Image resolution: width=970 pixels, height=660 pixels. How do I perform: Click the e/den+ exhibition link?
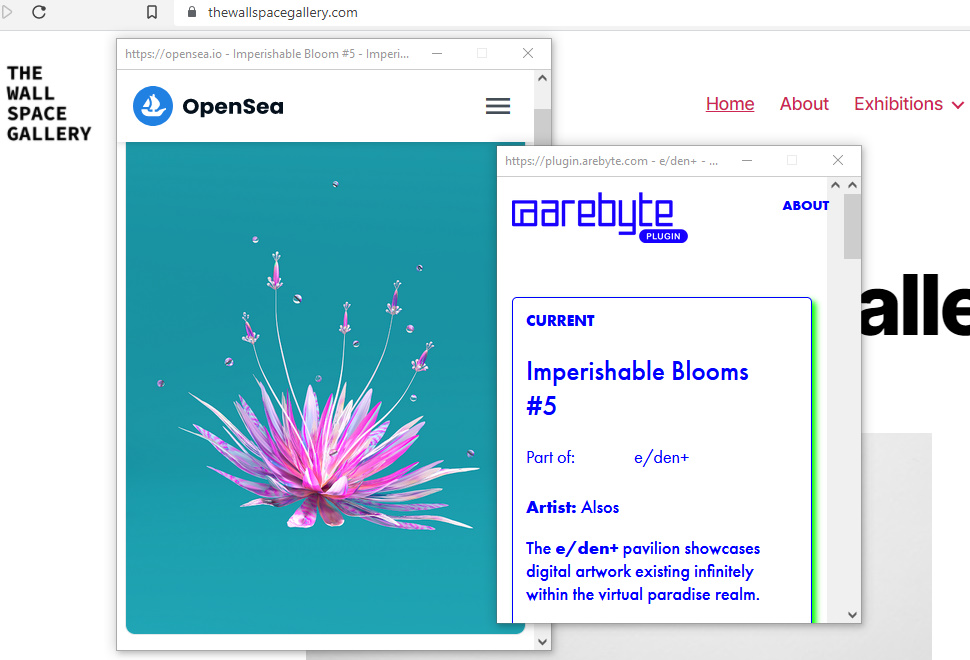click(x=661, y=457)
